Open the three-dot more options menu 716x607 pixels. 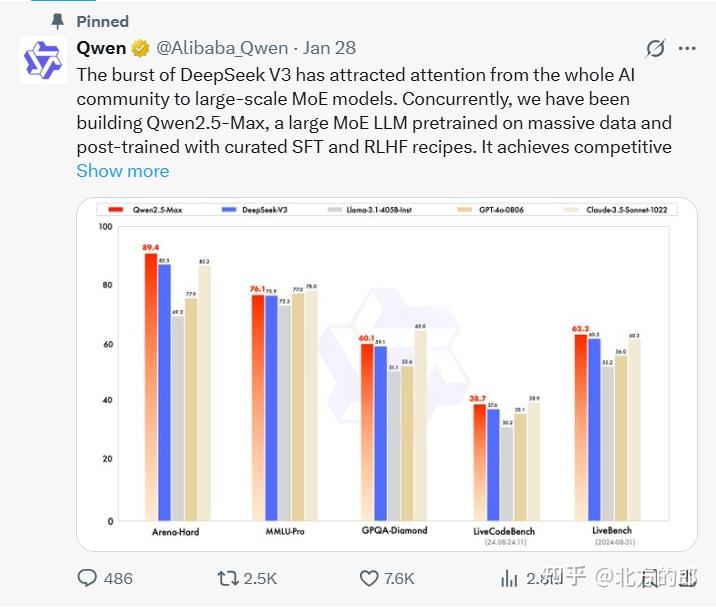(687, 48)
